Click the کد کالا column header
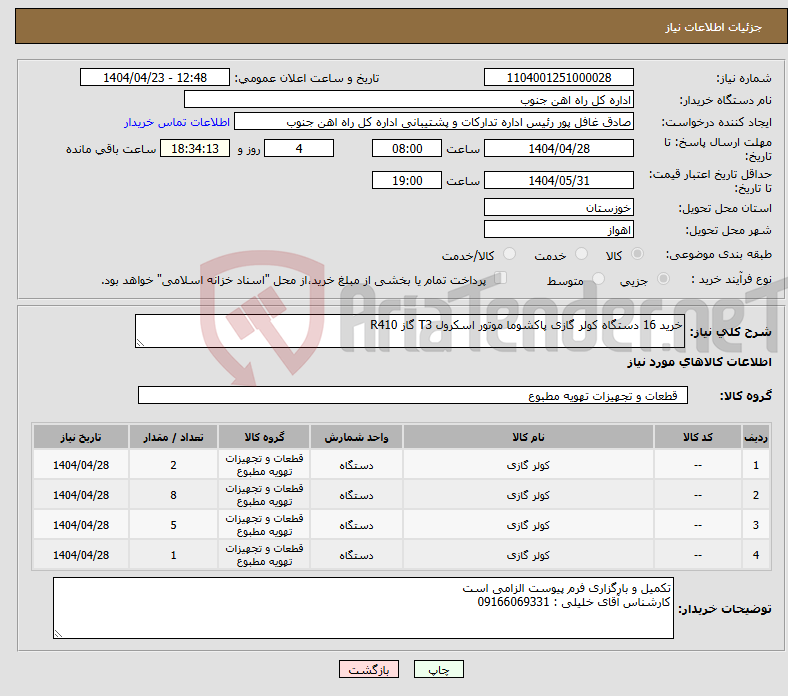Screen dimensions: 788x696 tap(698, 437)
